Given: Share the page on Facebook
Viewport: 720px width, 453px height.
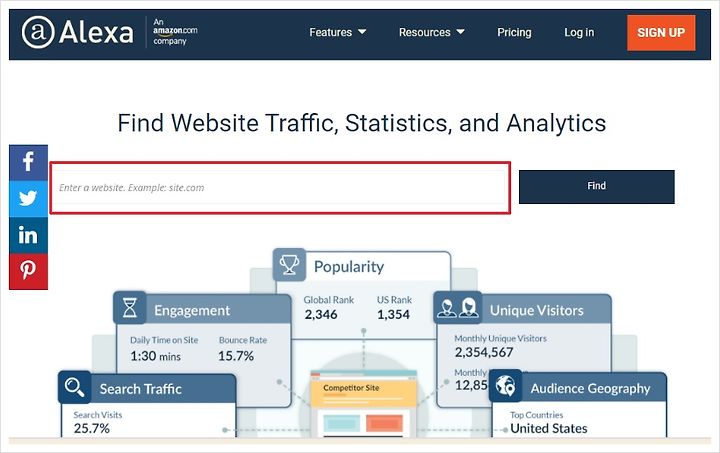Looking at the screenshot, I should click(x=28, y=162).
